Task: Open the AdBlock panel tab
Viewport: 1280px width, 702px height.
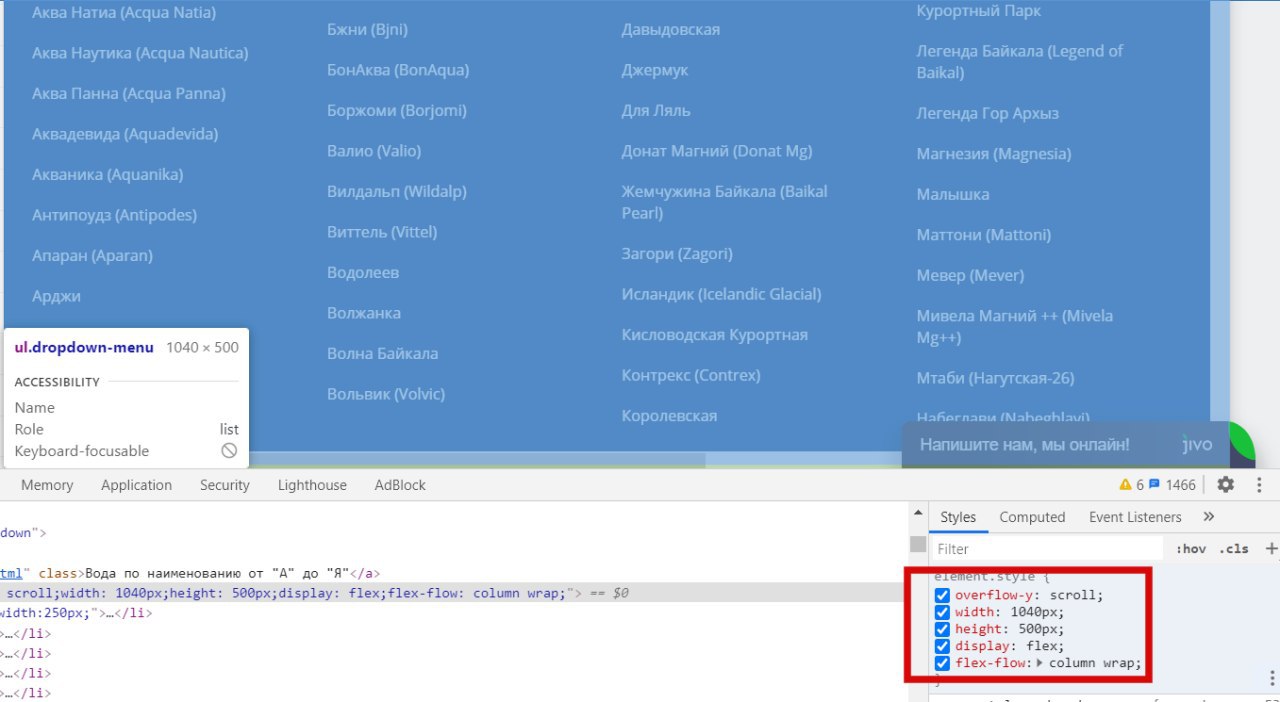Action: 400,485
